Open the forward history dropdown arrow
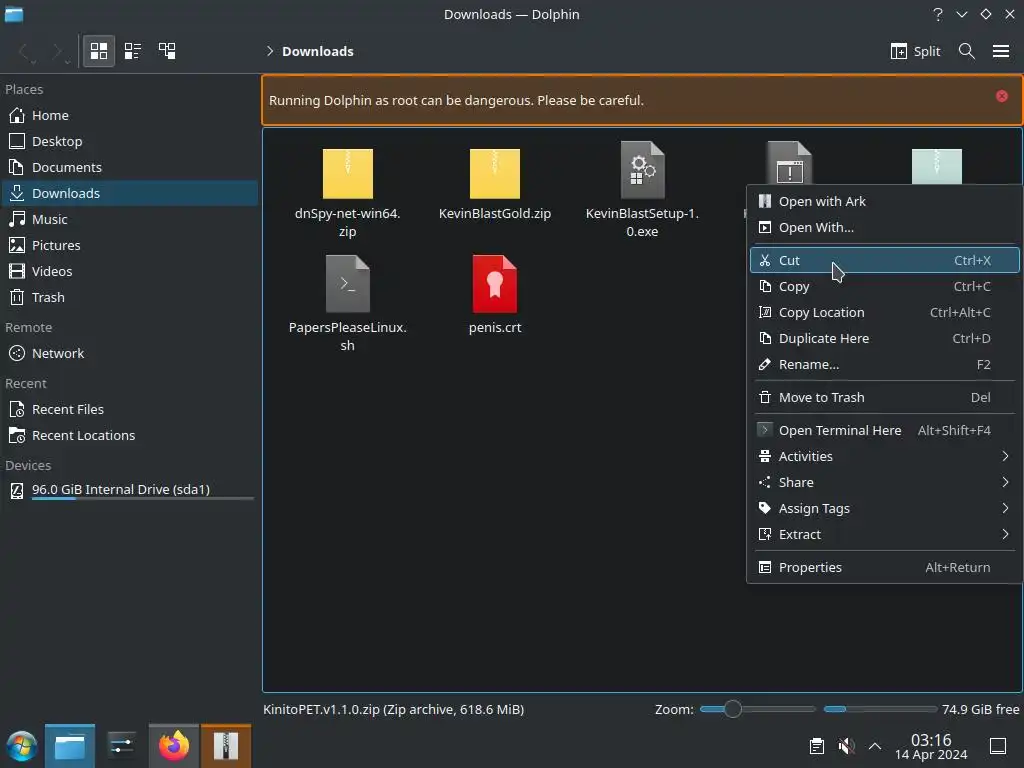The width and height of the screenshot is (1024, 768). pos(67,62)
